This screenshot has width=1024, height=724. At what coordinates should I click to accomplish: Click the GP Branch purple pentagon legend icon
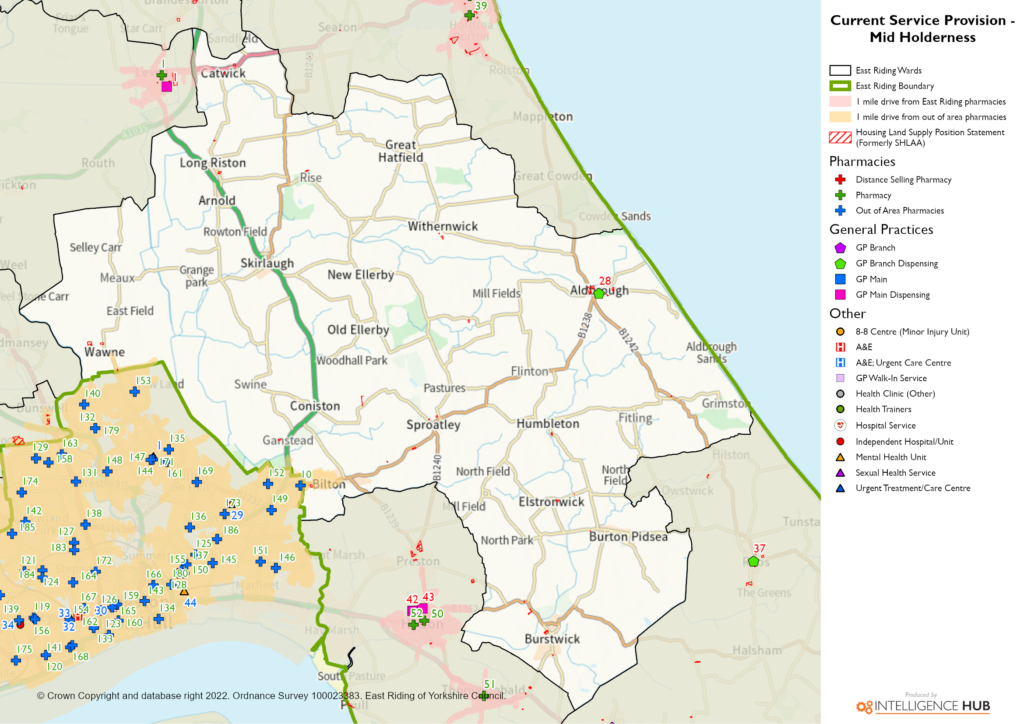pos(840,248)
